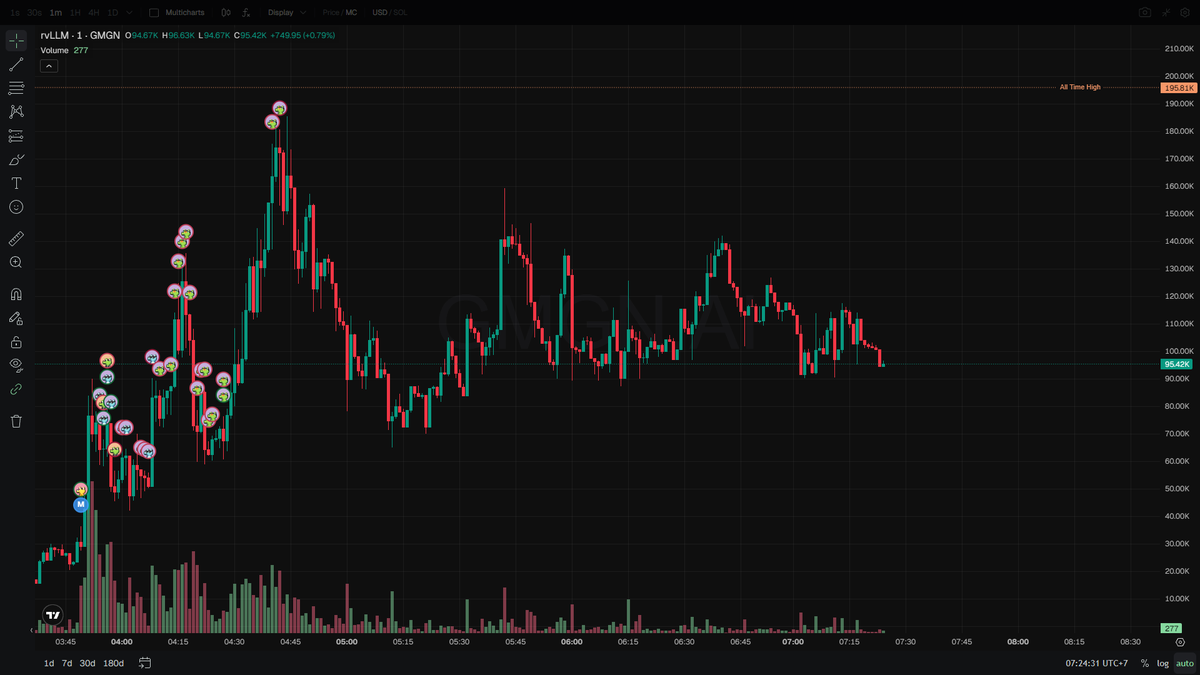Open the forecasting and measurement tools

(16, 136)
